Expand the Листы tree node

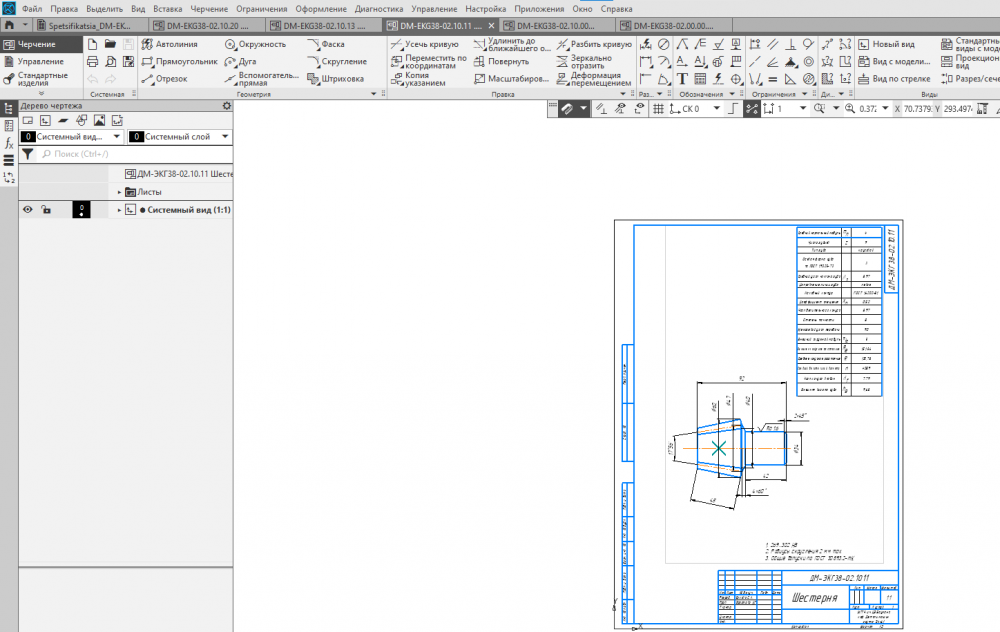click(x=119, y=192)
